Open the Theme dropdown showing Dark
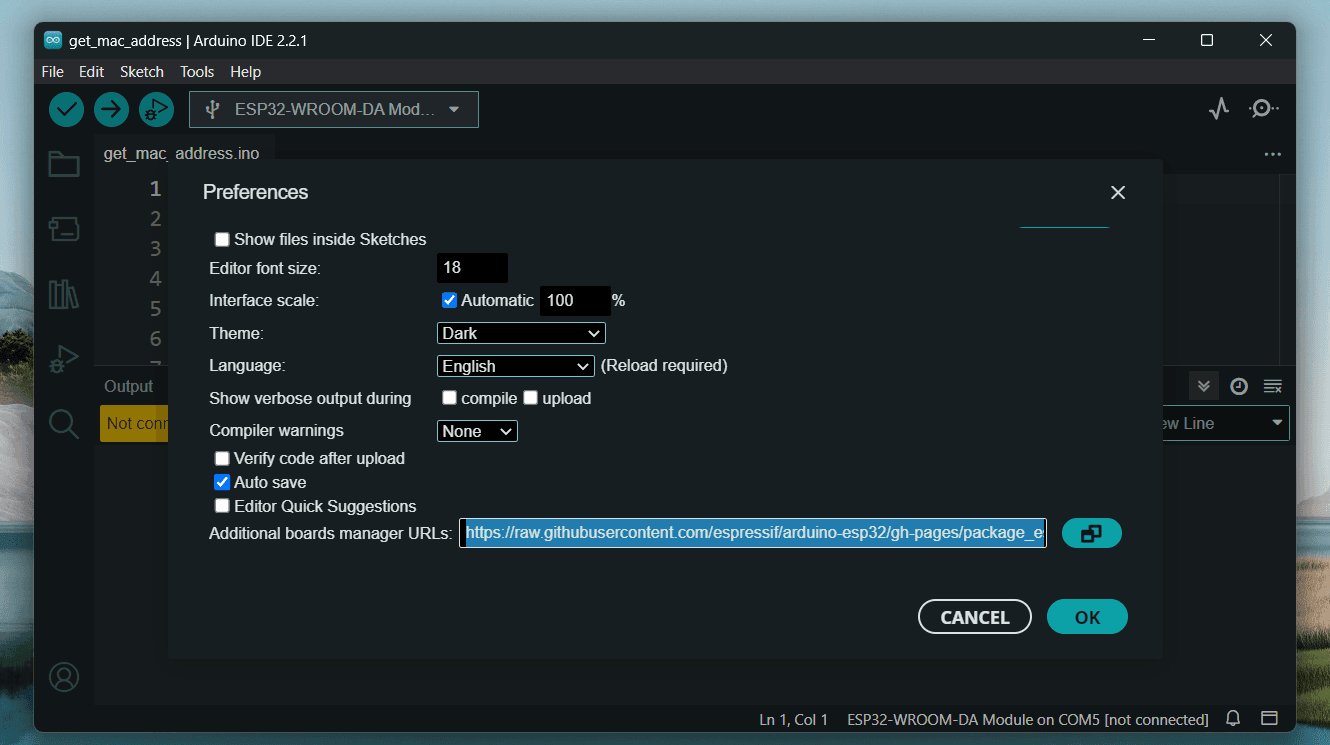The width and height of the screenshot is (1330, 745). tap(521, 333)
